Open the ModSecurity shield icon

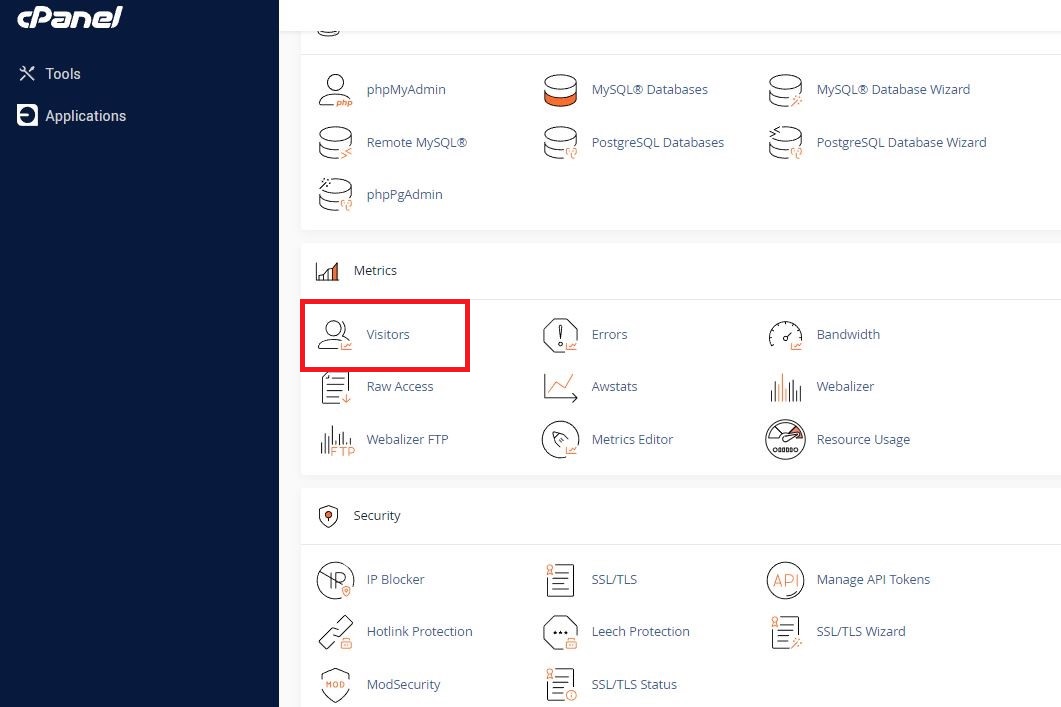335,685
